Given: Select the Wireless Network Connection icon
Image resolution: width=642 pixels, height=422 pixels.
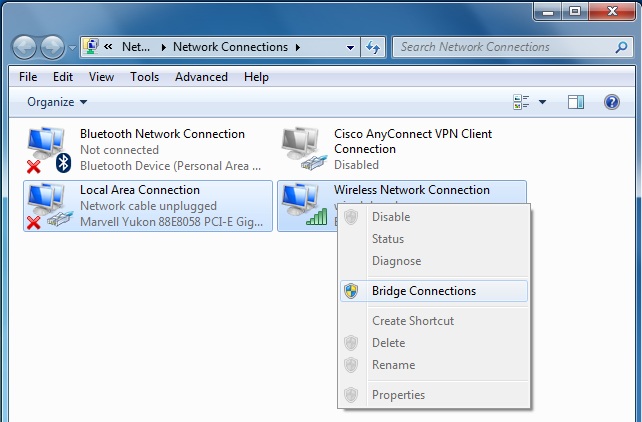Looking at the screenshot, I should [303, 205].
